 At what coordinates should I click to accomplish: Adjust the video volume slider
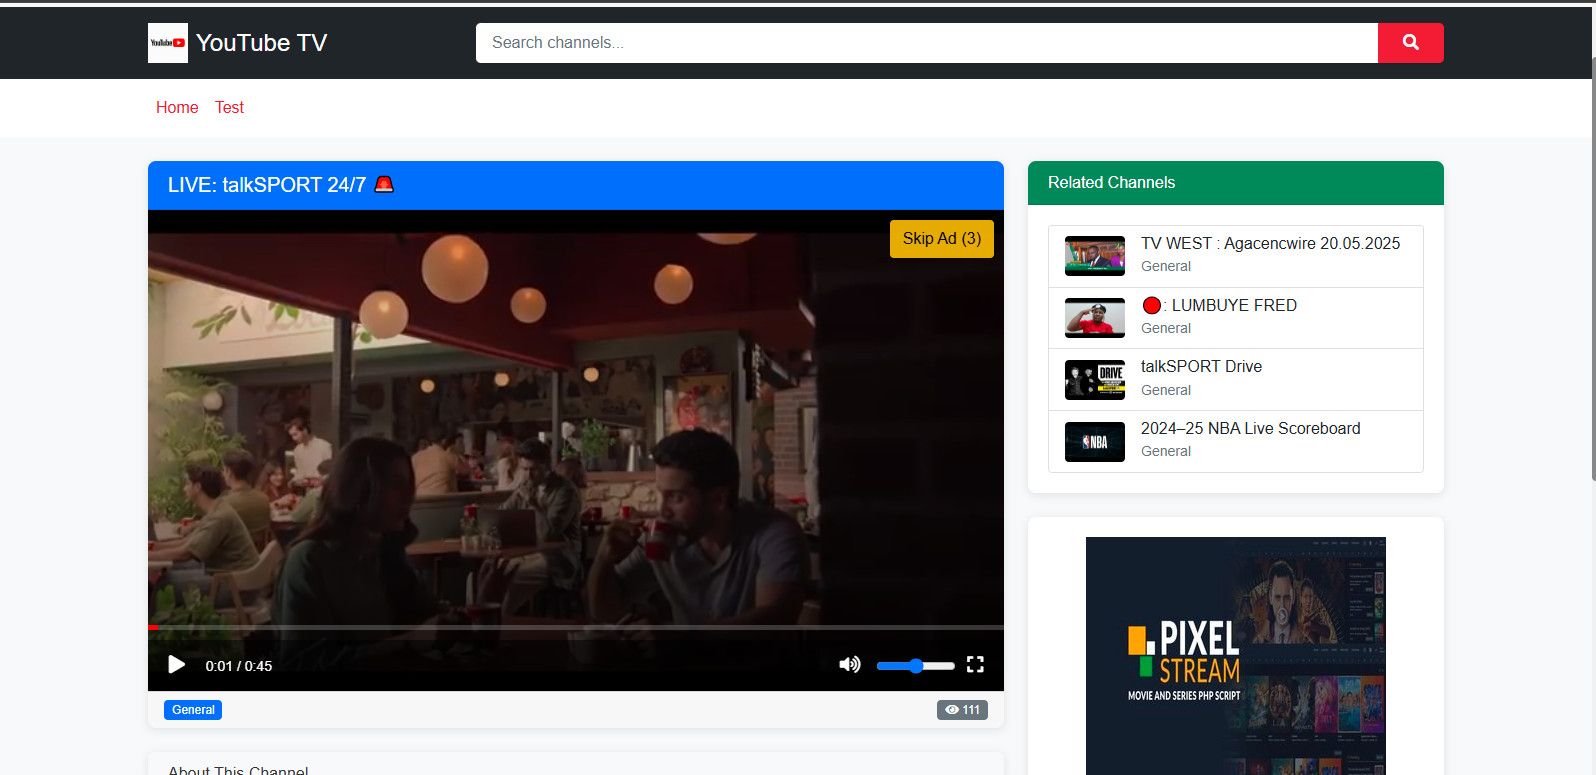(915, 666)
